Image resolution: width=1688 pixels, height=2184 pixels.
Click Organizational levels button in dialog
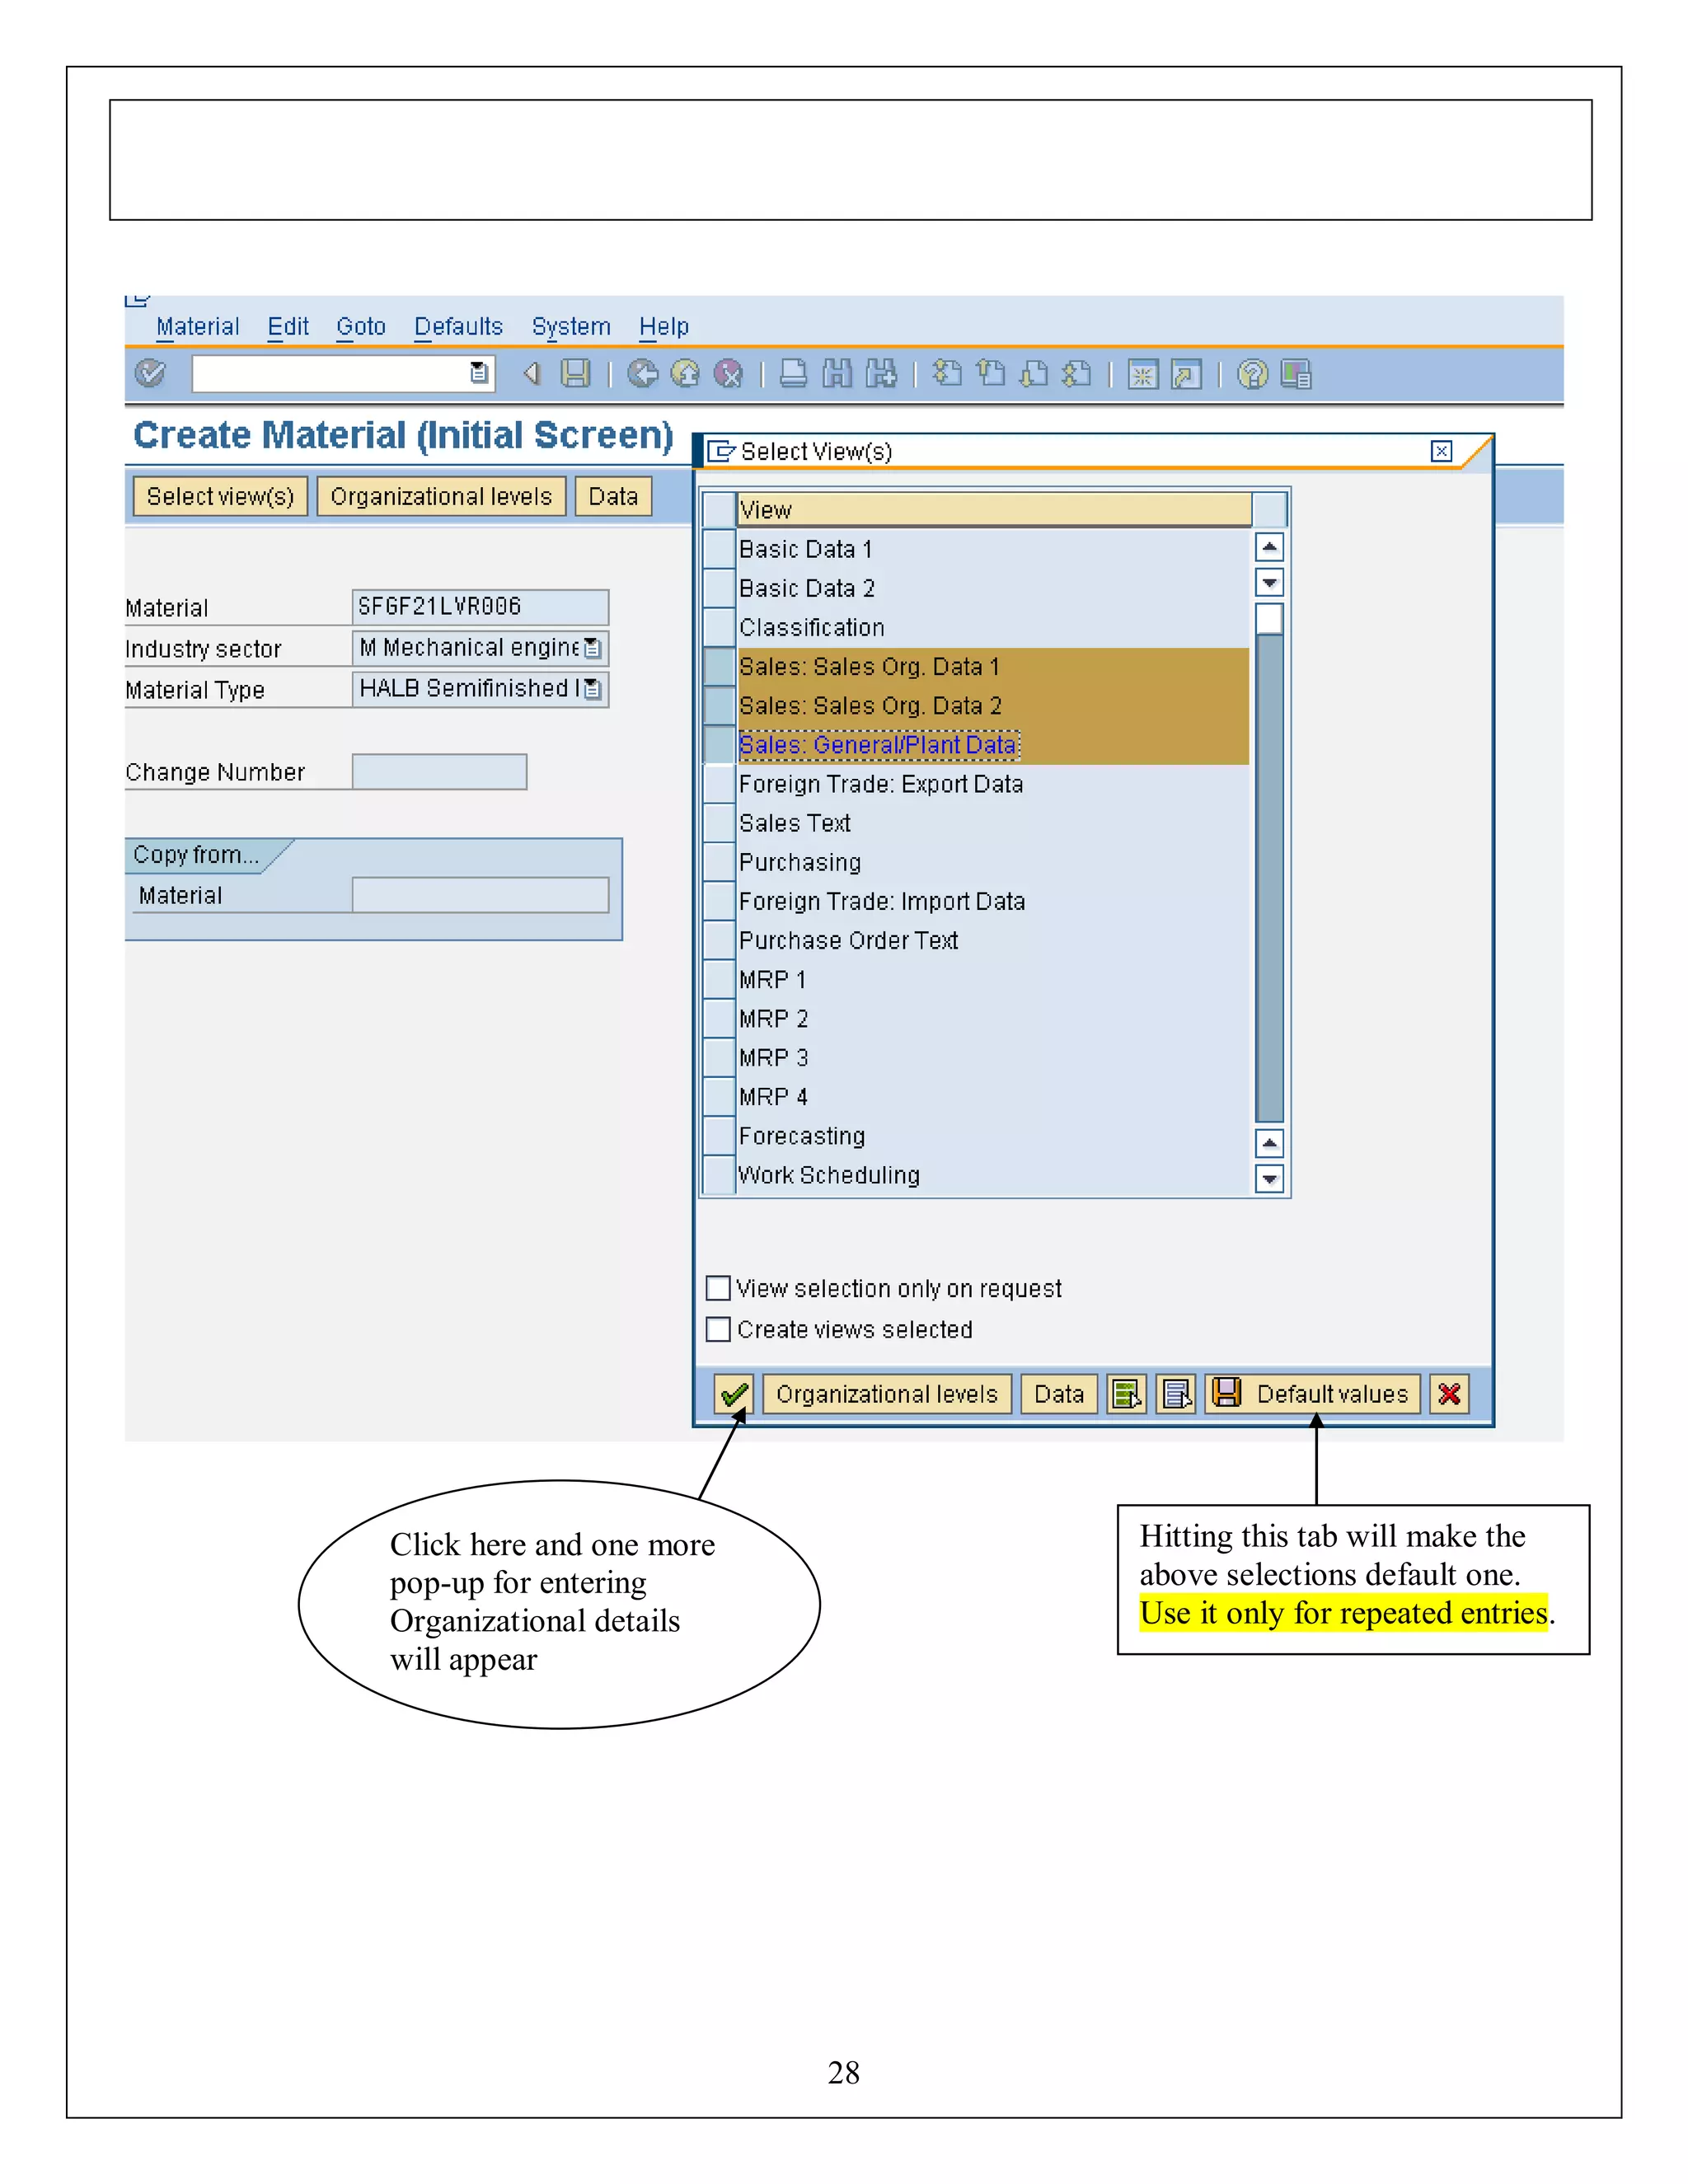point(886,1393)
